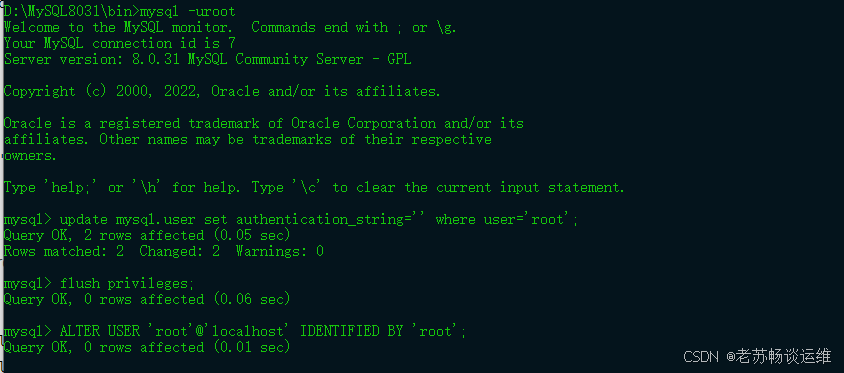Click the IDENTIFIED BY 'root' text
Screen dimensions: 844x373
point(383,332)
